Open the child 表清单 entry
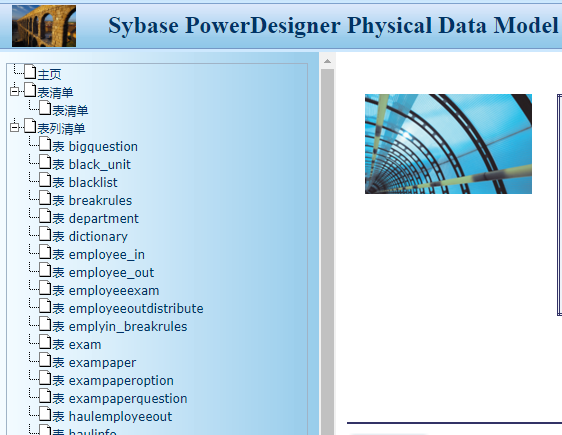 (x=70, y=110)
